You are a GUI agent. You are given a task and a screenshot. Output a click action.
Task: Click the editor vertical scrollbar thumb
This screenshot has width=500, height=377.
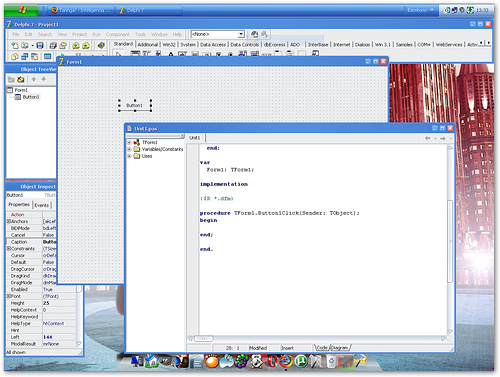[450, 241]
